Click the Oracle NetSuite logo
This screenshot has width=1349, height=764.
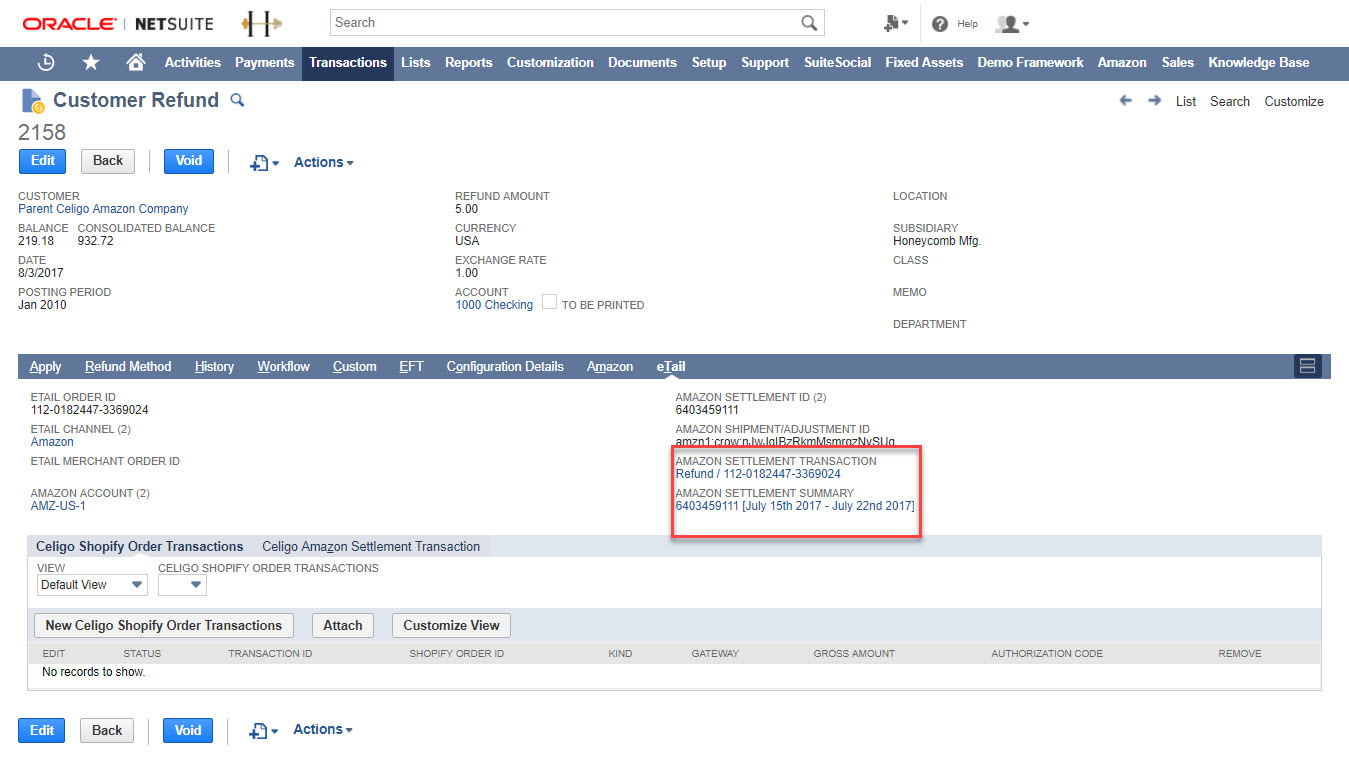[118, 23]
